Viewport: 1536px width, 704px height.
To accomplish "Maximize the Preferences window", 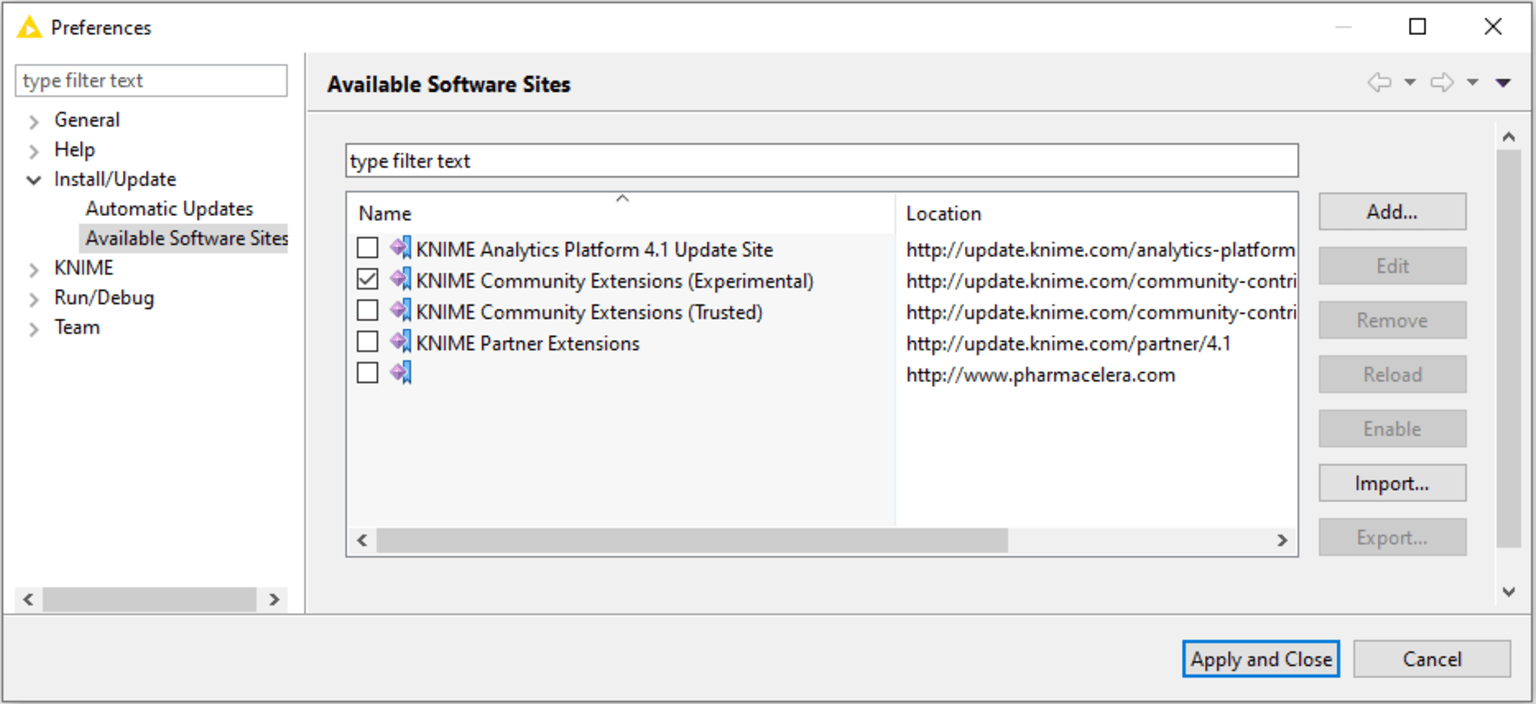I will pos(1417,27).
